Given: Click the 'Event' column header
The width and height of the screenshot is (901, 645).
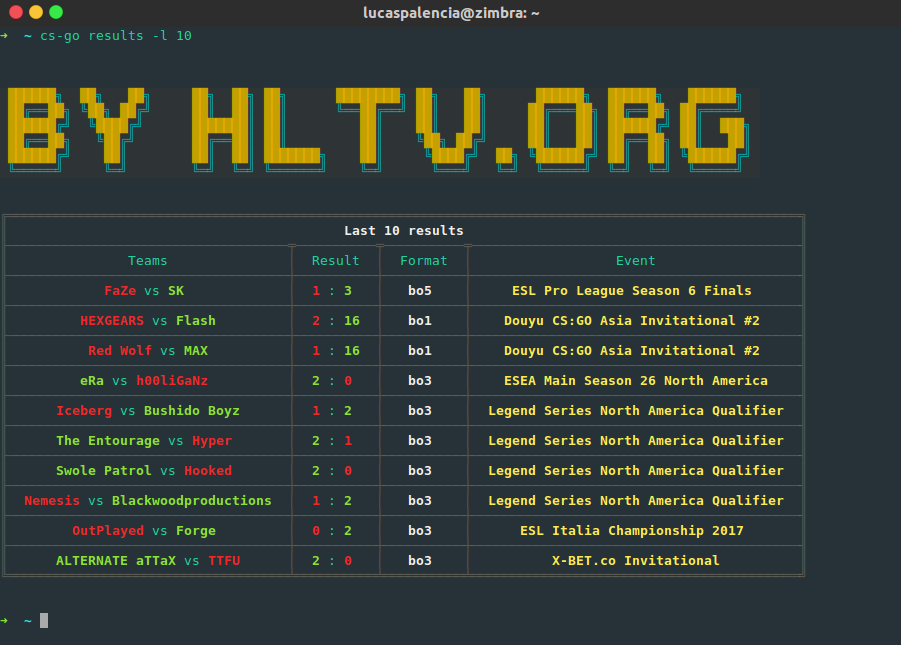Looking at the screenshot, I should (635, 260).
